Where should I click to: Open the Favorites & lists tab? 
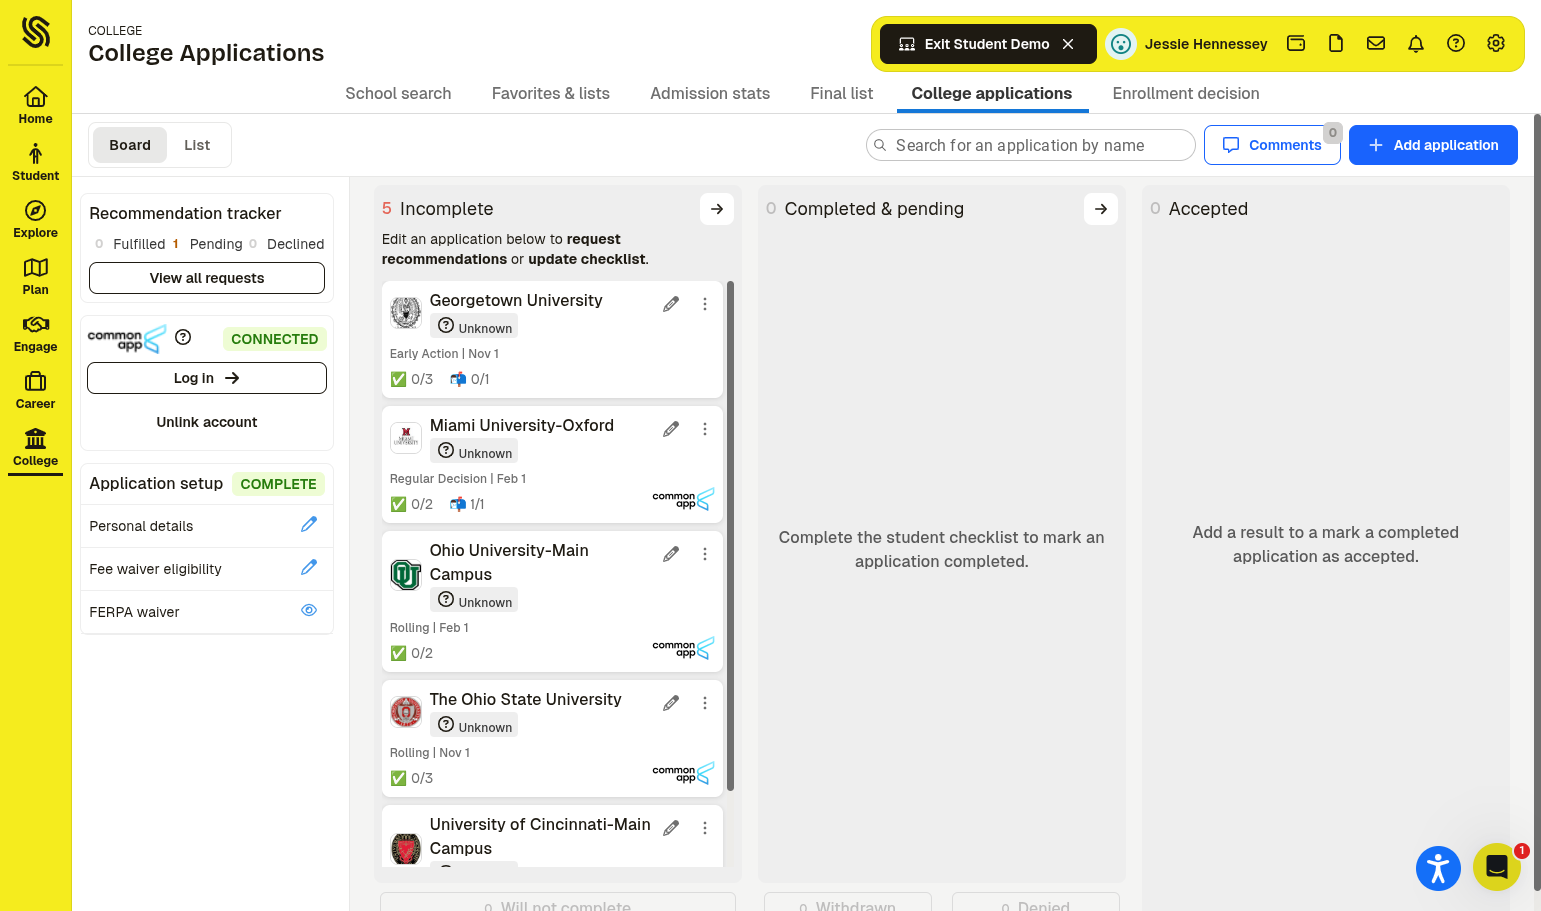551,93
